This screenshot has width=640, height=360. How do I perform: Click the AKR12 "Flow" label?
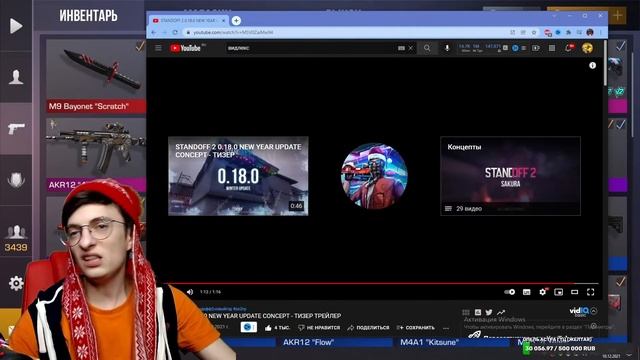[309, 342]
